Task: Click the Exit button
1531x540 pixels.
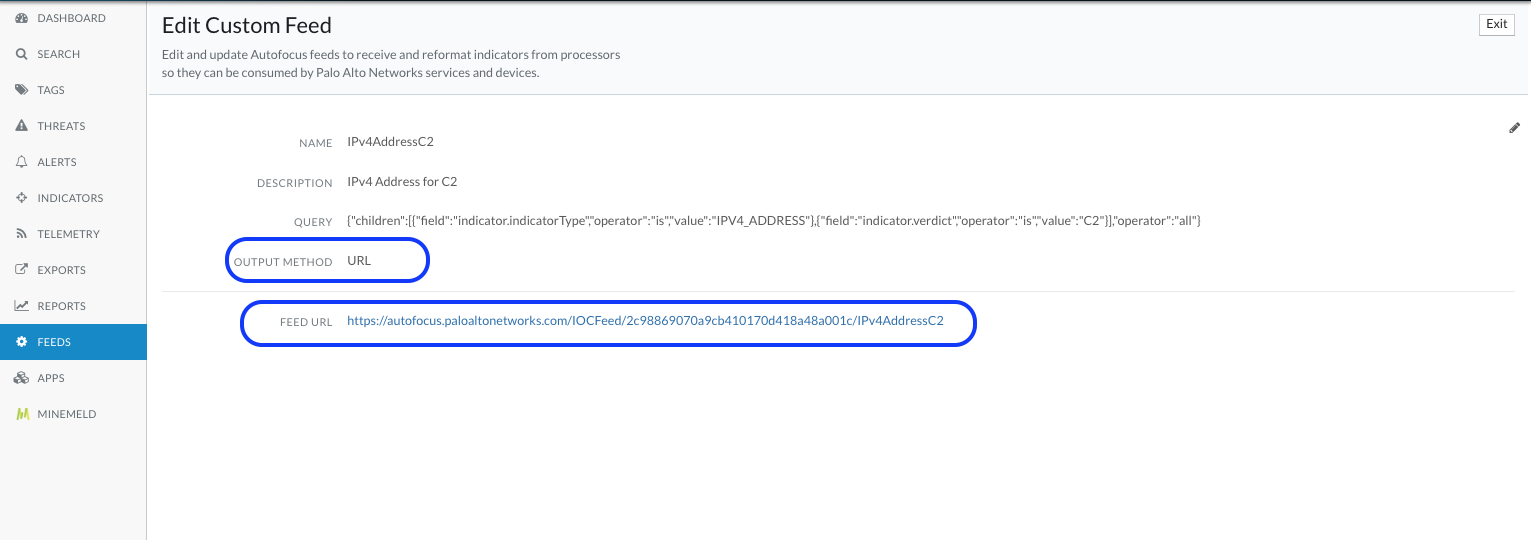Action: [1497, 24]
